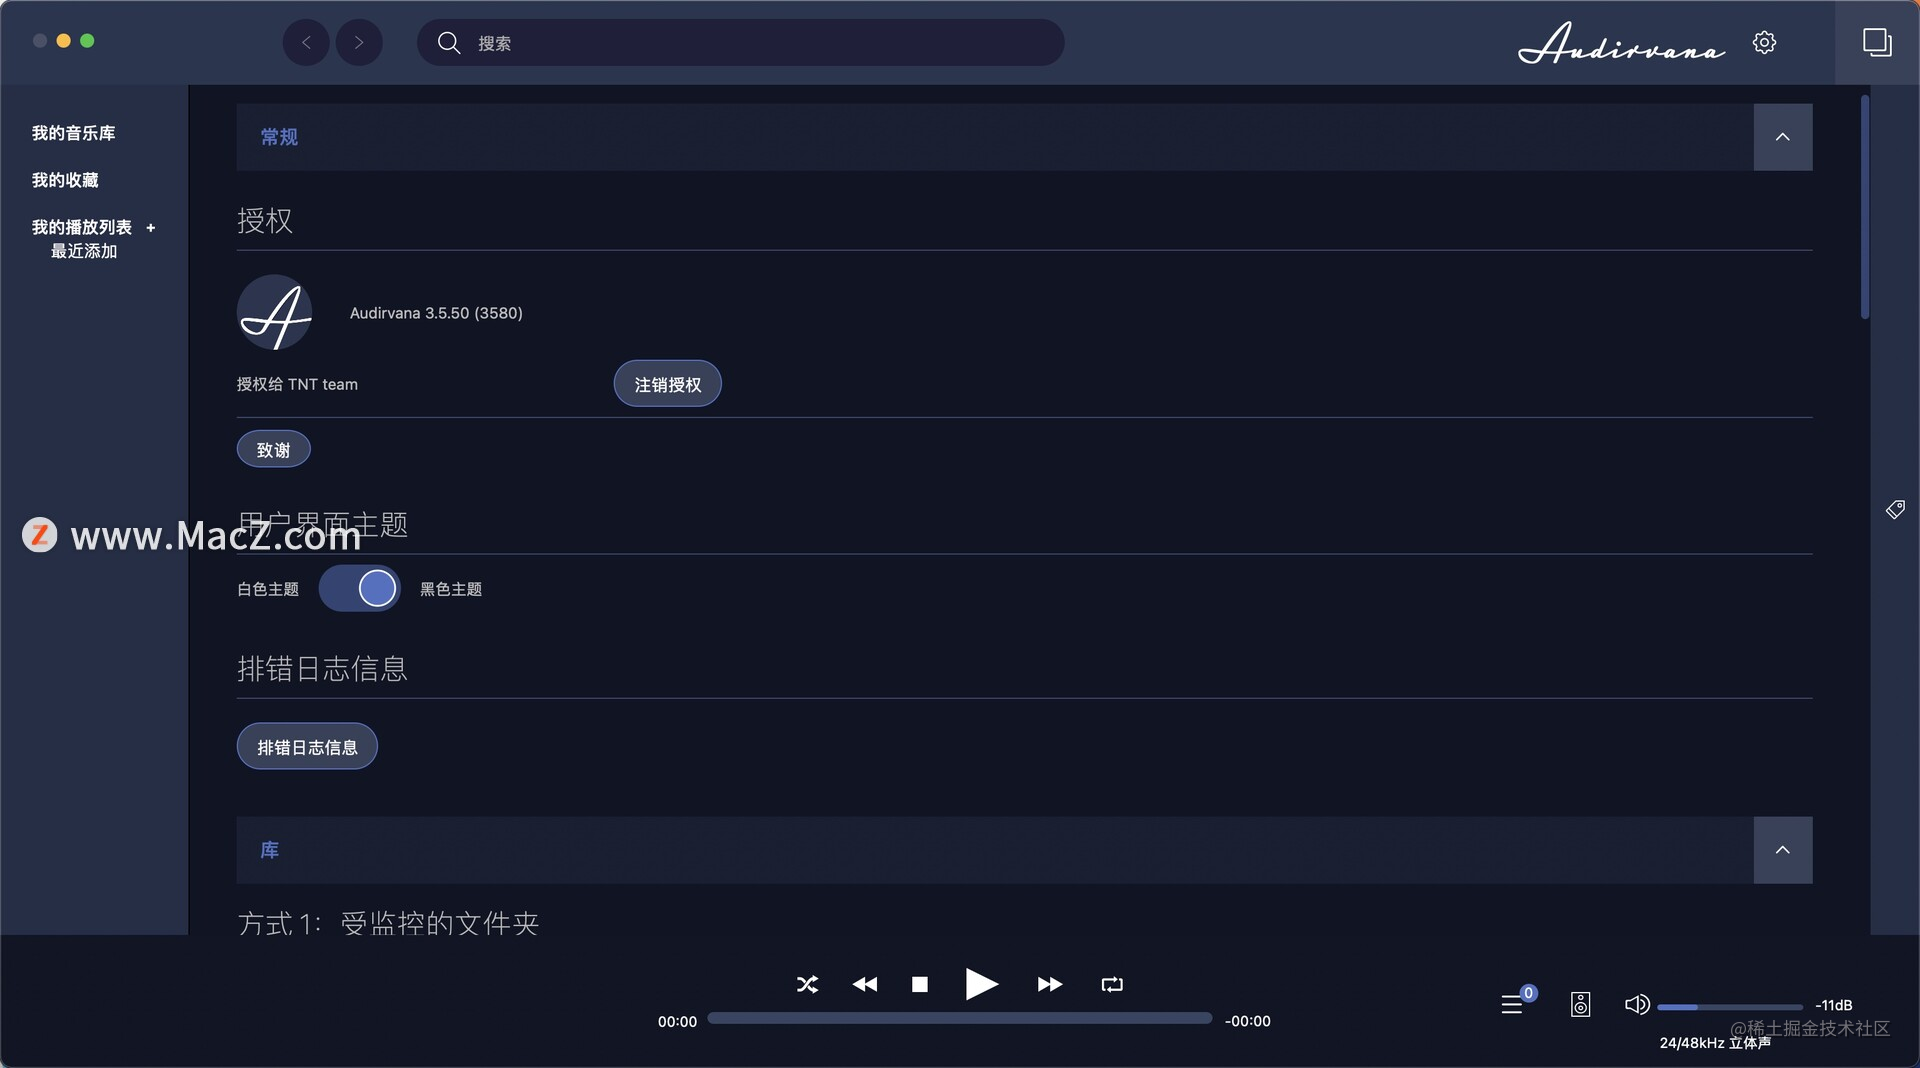Click the add playlist plus sign
The height and width of the screenshot is (1068, 1920).
coord(151,227)
